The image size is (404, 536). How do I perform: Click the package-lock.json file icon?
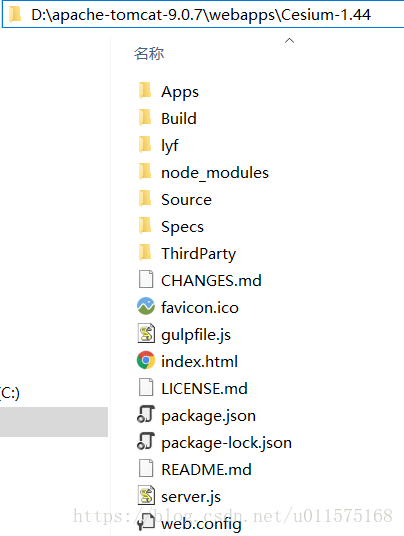coord(146,442)
